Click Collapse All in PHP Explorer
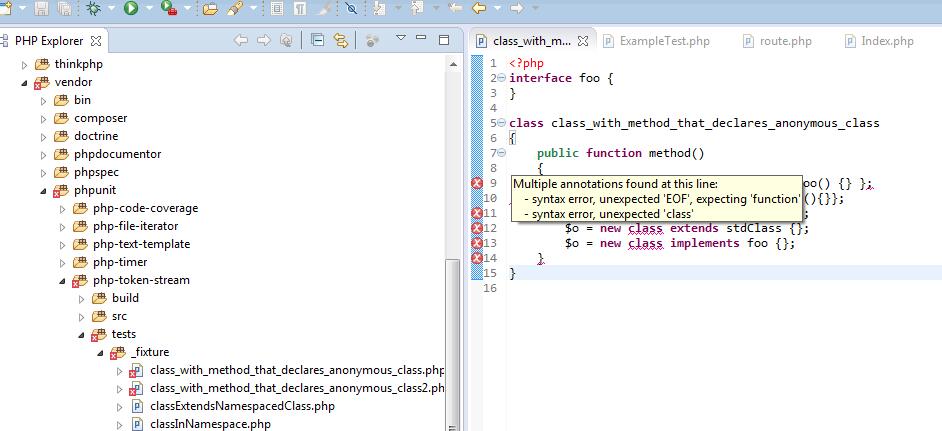 pos(317,41)
